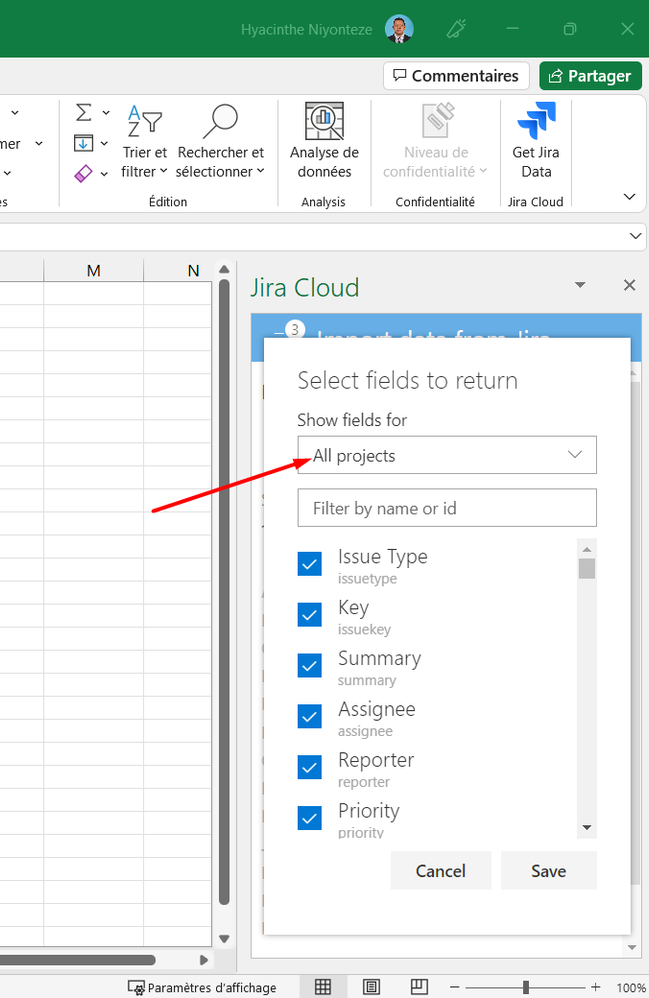Collapse the ribbon with chevron
649x998 pixels.
[629, 197]
